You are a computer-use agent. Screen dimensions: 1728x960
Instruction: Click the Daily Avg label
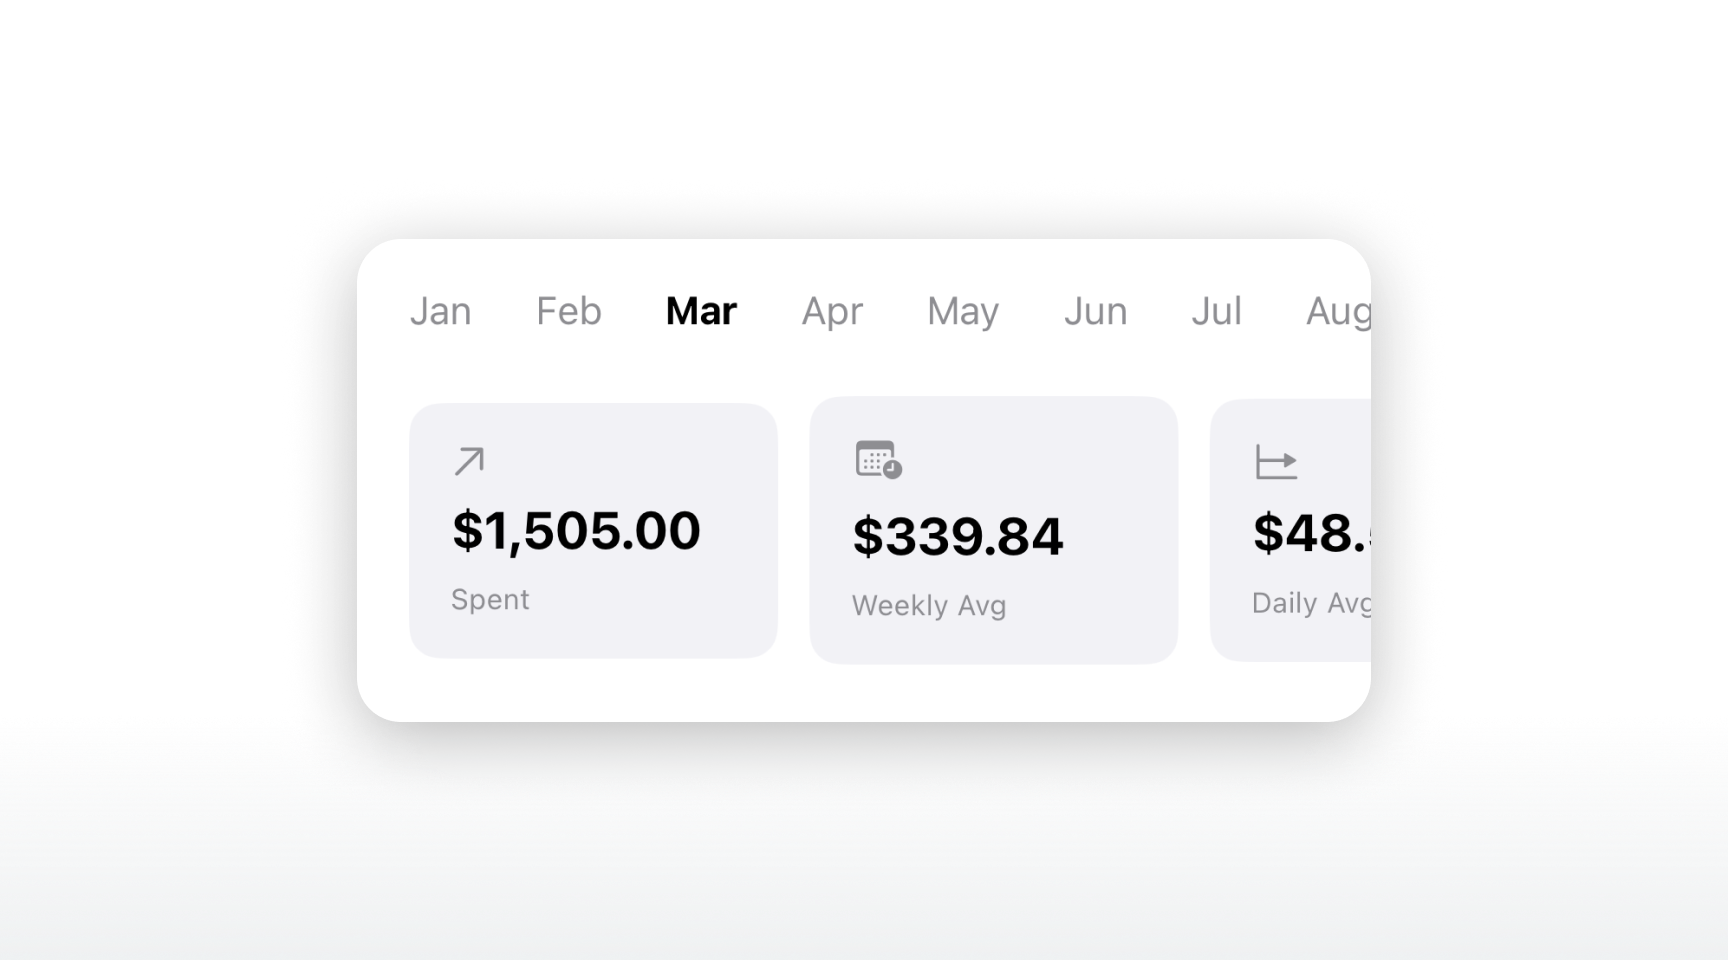[1311, 604]
